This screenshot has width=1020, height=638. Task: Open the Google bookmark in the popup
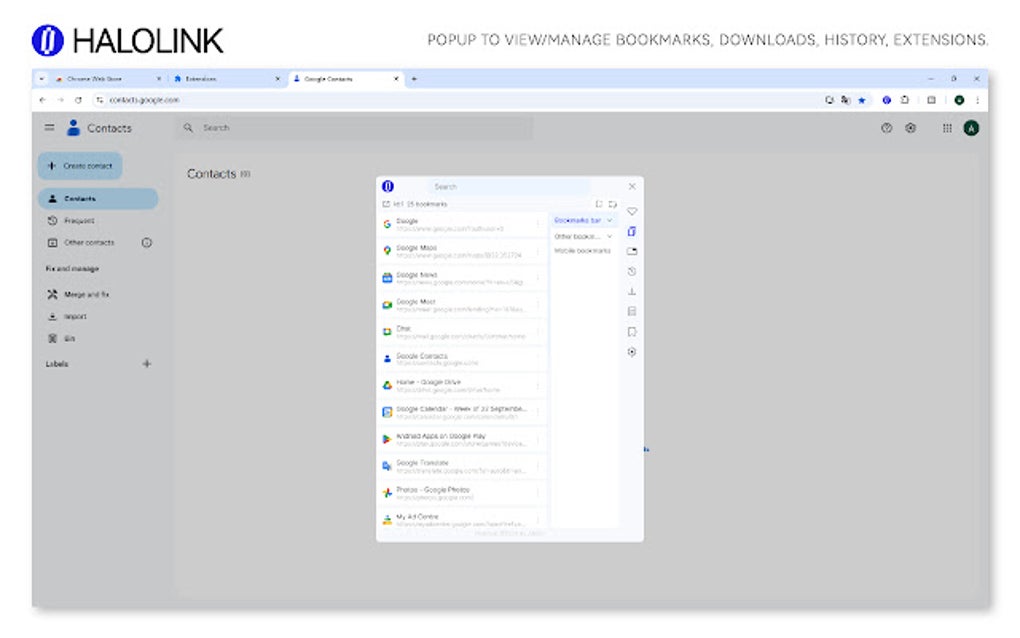462,224
